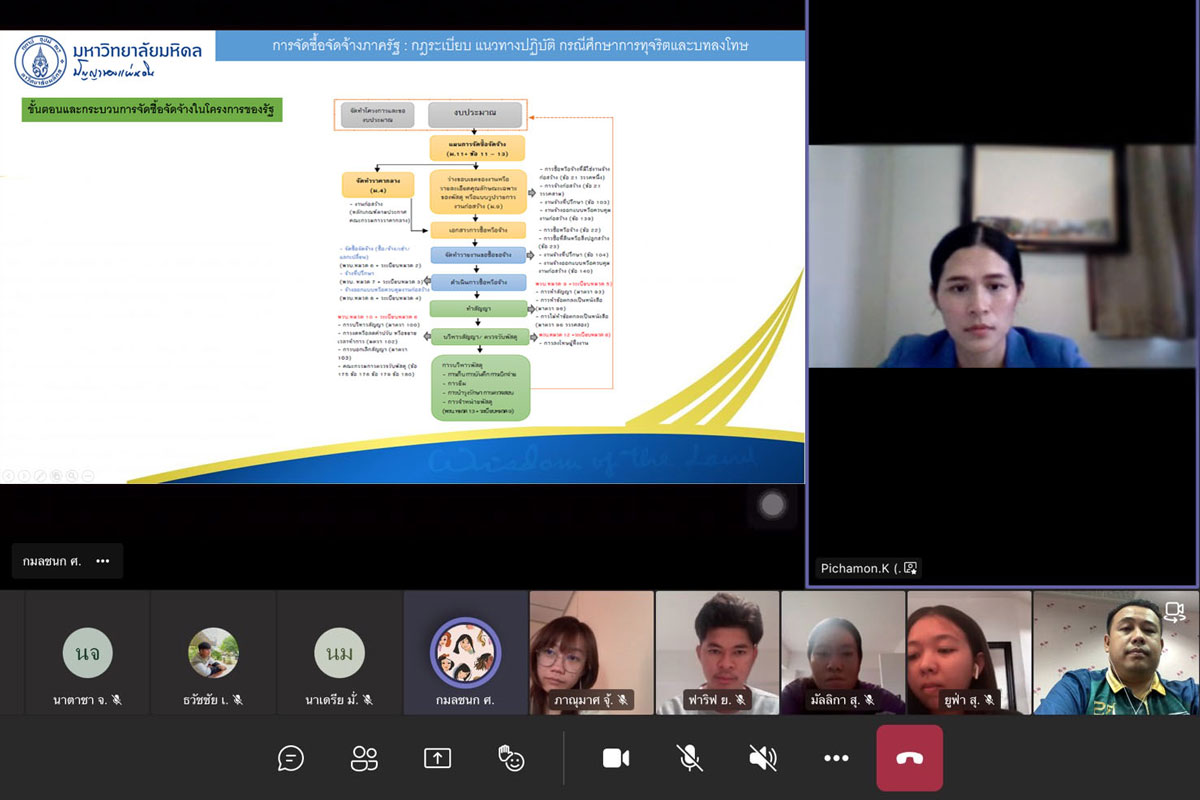This screenshot has width=1200, height=800.
Task: Show the participants list
Action: tap(364, 759)
